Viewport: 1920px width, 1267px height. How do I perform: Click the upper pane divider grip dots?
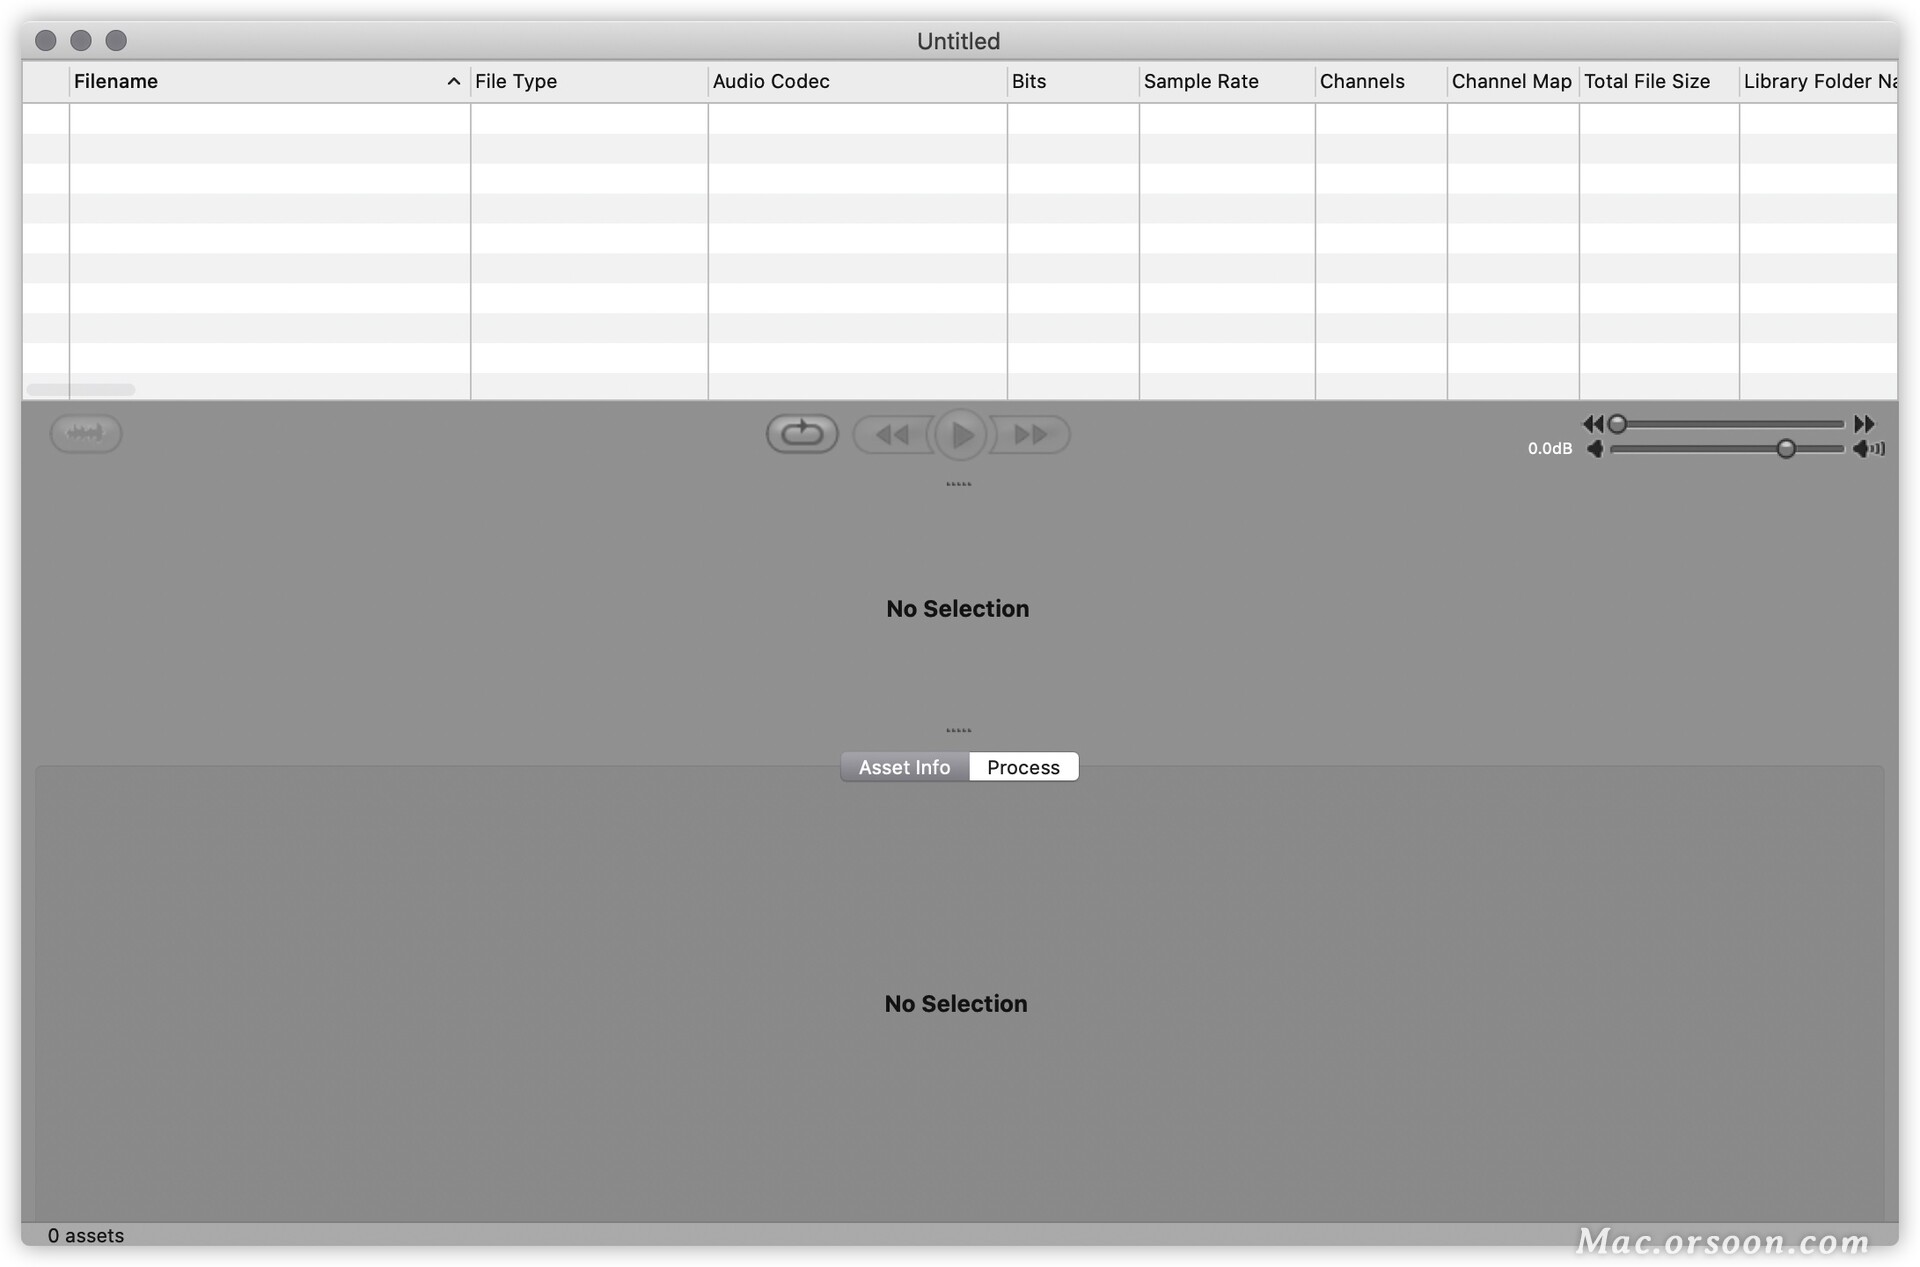coord(959,485)
